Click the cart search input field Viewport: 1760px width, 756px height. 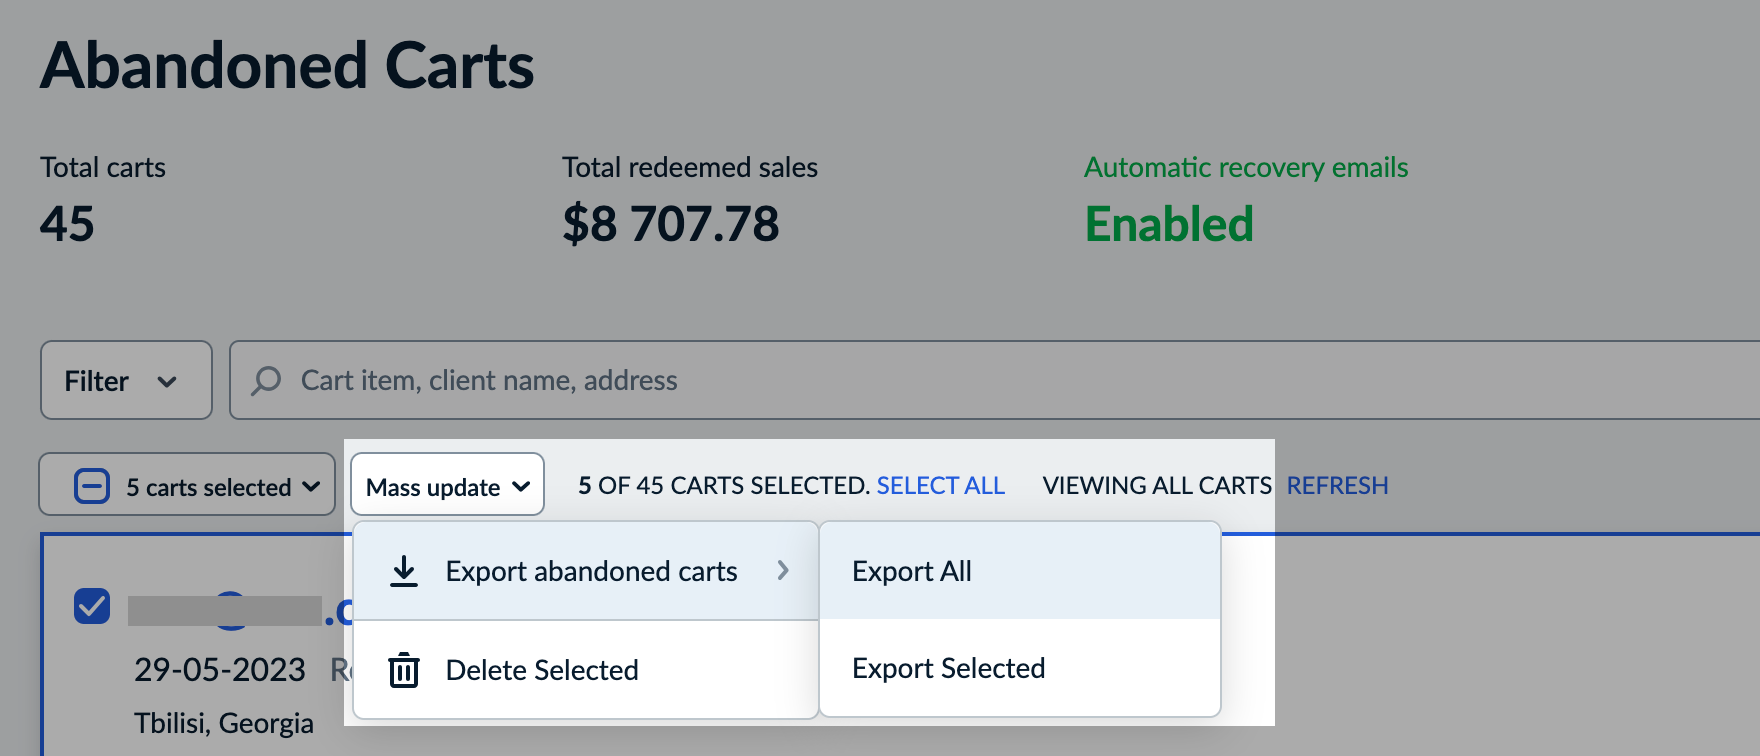coord(700,380)
